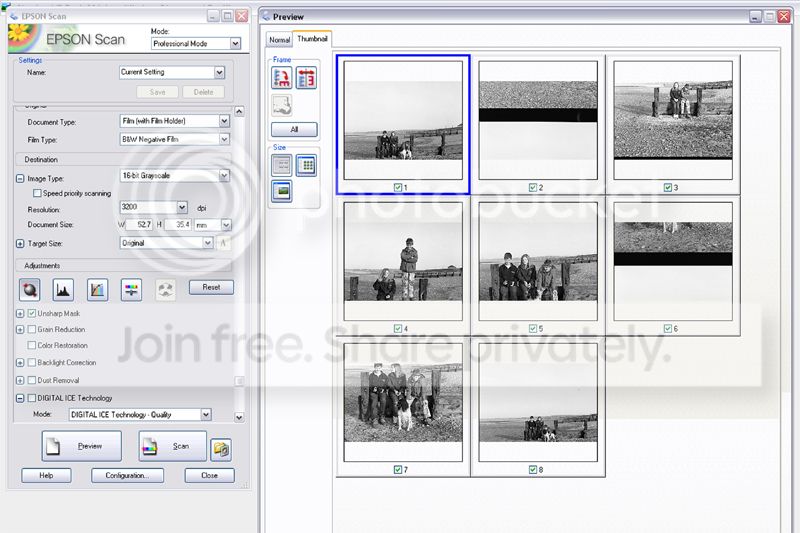Select thumbnail 3 of bench on beach
The image size is (800, 533).
[x=673, y=120]
